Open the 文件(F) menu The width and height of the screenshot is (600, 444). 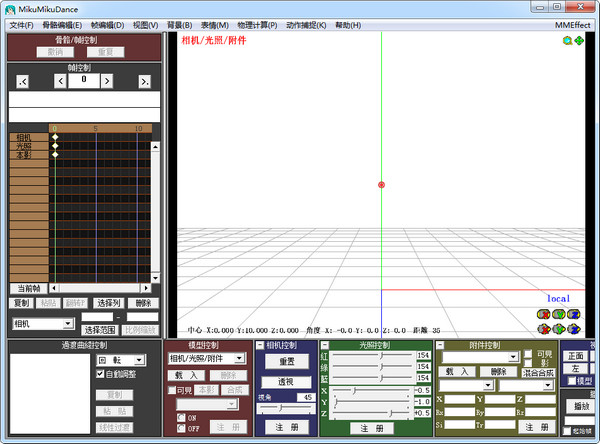pos(21,24)
